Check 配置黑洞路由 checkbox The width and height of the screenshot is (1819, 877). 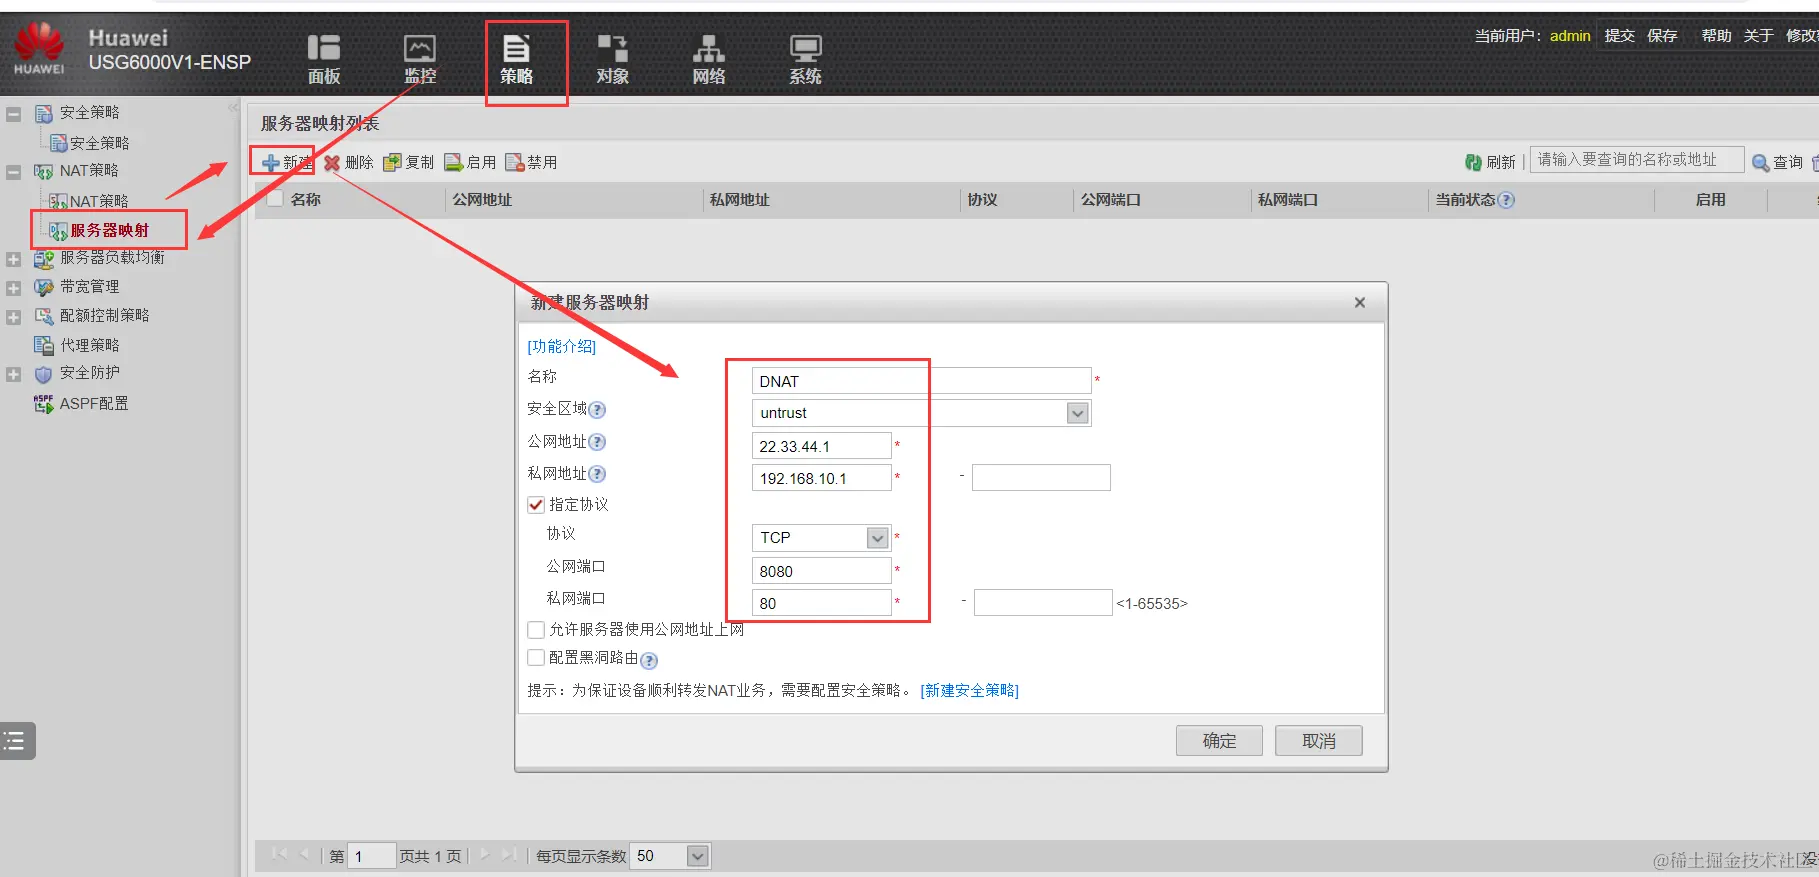pyautogui.click(x=536, y=658)
